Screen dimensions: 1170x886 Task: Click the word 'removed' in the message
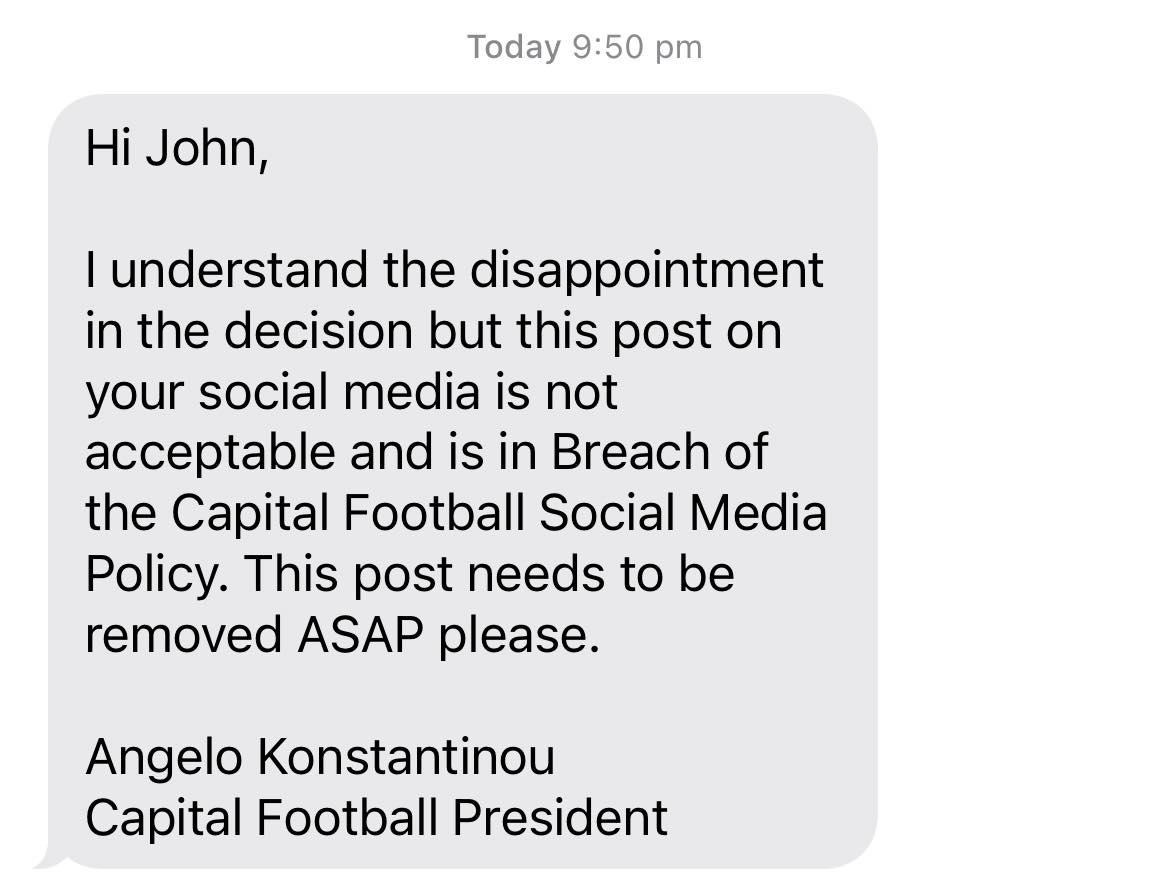point(184,635)
